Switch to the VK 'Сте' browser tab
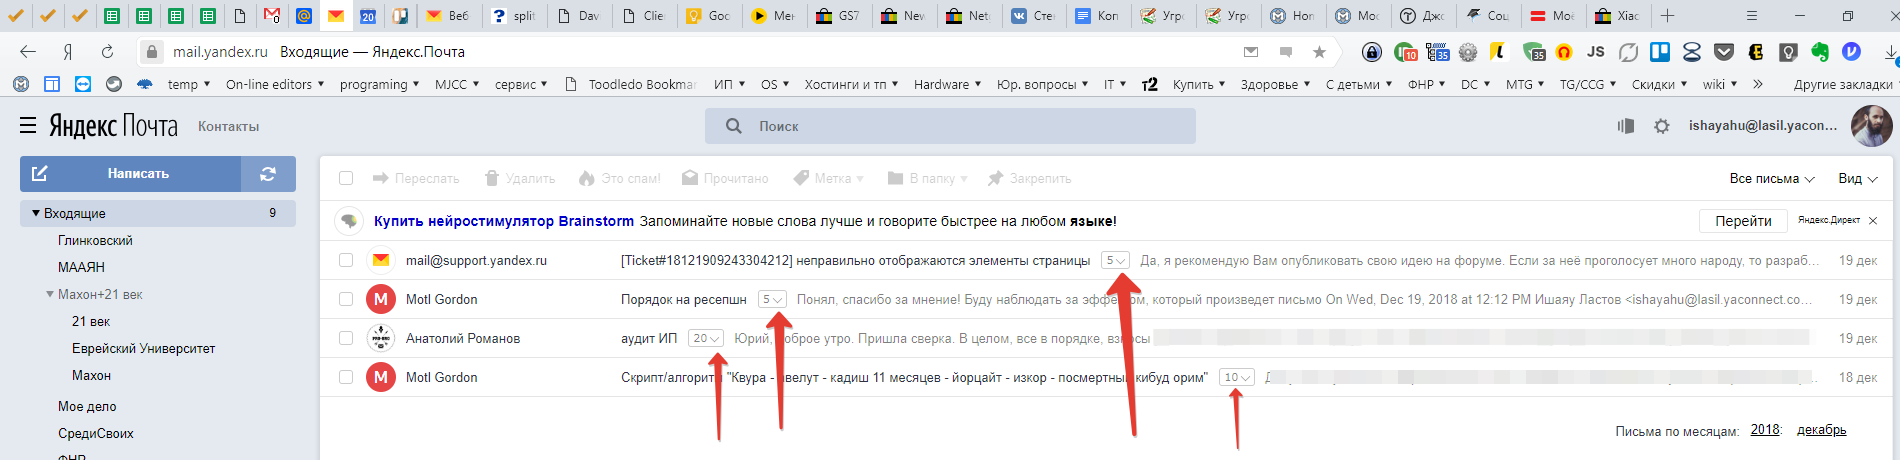 point(1033,16)
